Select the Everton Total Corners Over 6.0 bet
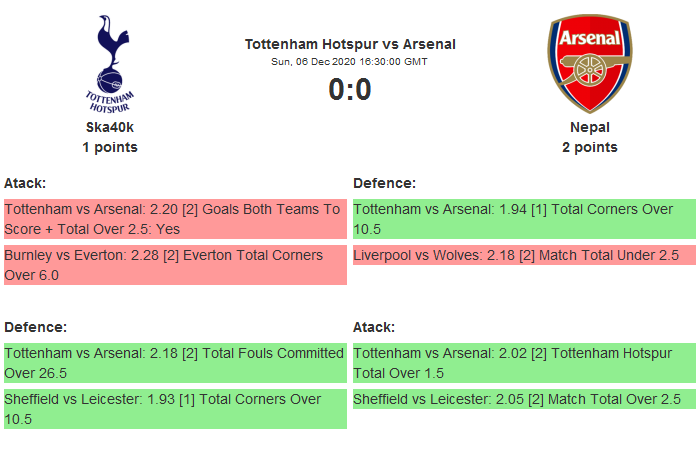The width and height of the screenshot is (700, 460). click(175, 265)
